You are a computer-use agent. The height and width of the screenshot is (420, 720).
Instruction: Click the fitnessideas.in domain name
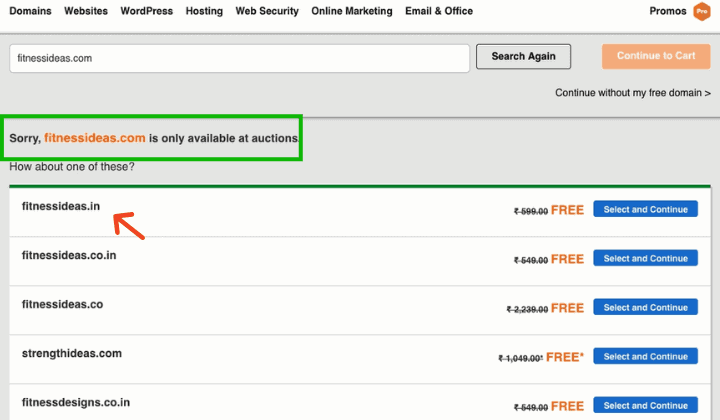(x=61, y=206)
